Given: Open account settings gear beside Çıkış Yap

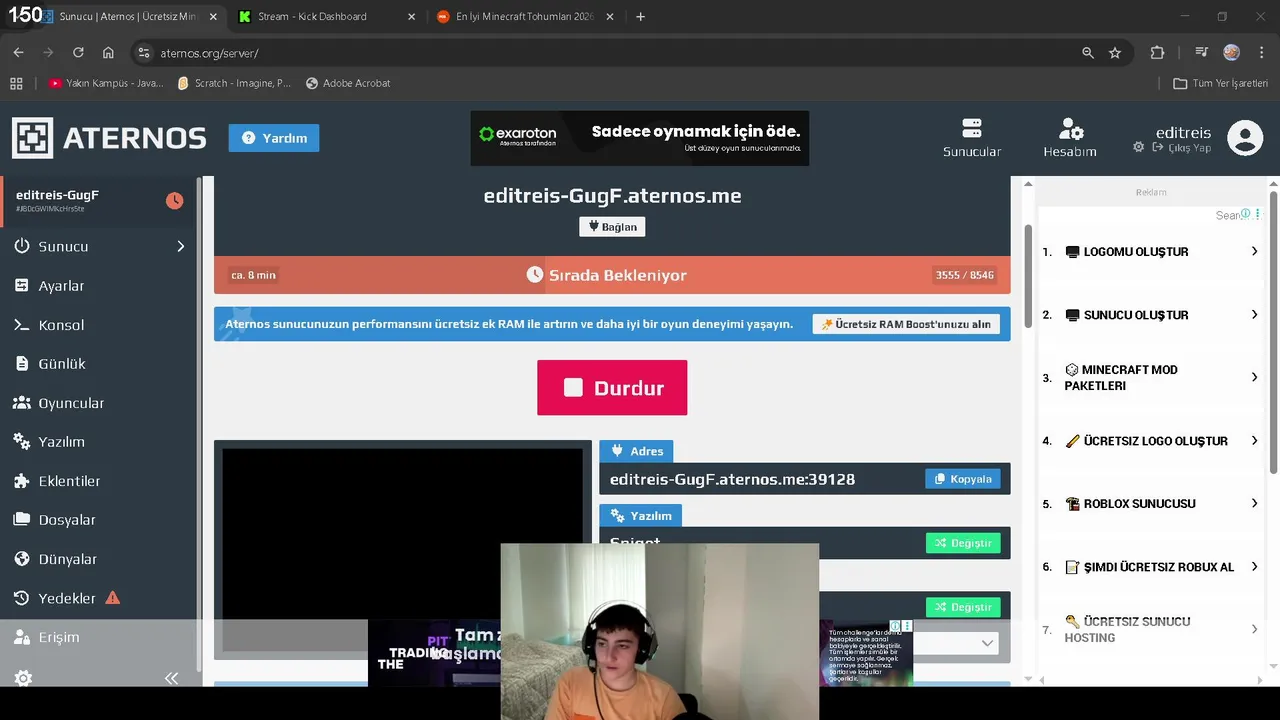Looking at the screenshot, I should point(1138,147).
